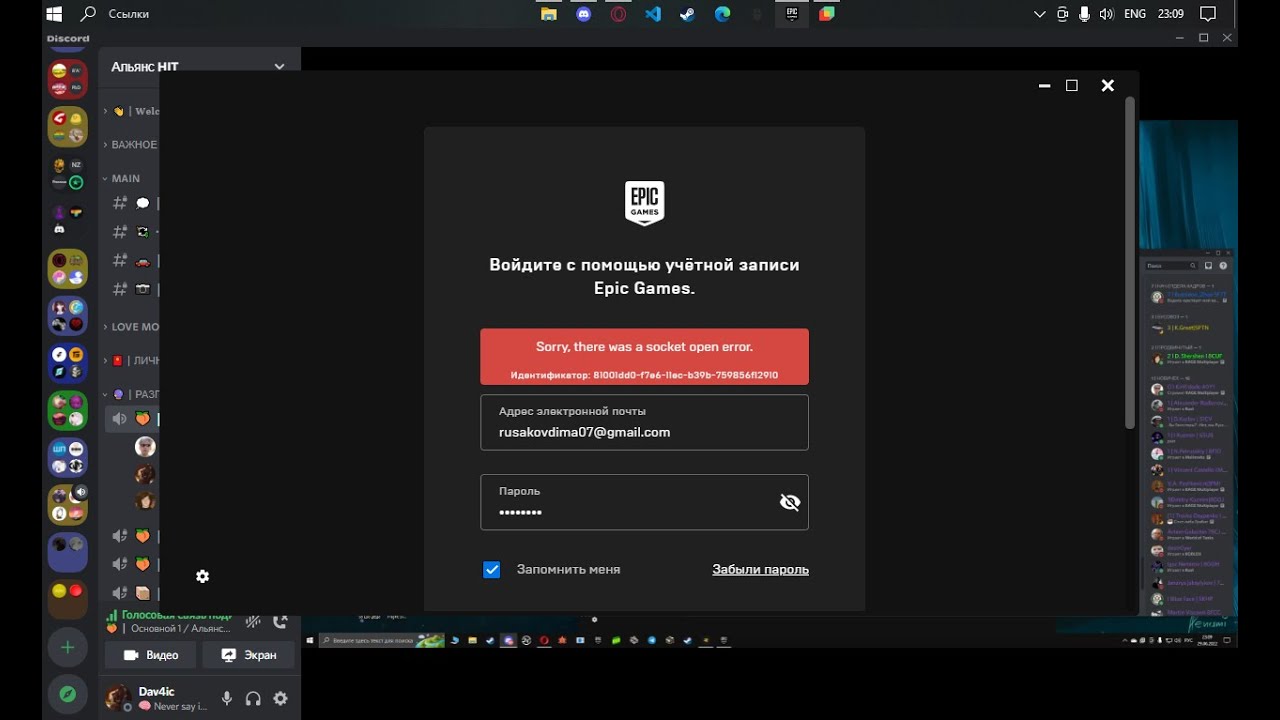Screen dimensions: 1280x720
Task: Open File Explorer from taskbar
Action: tap(548, 14)
